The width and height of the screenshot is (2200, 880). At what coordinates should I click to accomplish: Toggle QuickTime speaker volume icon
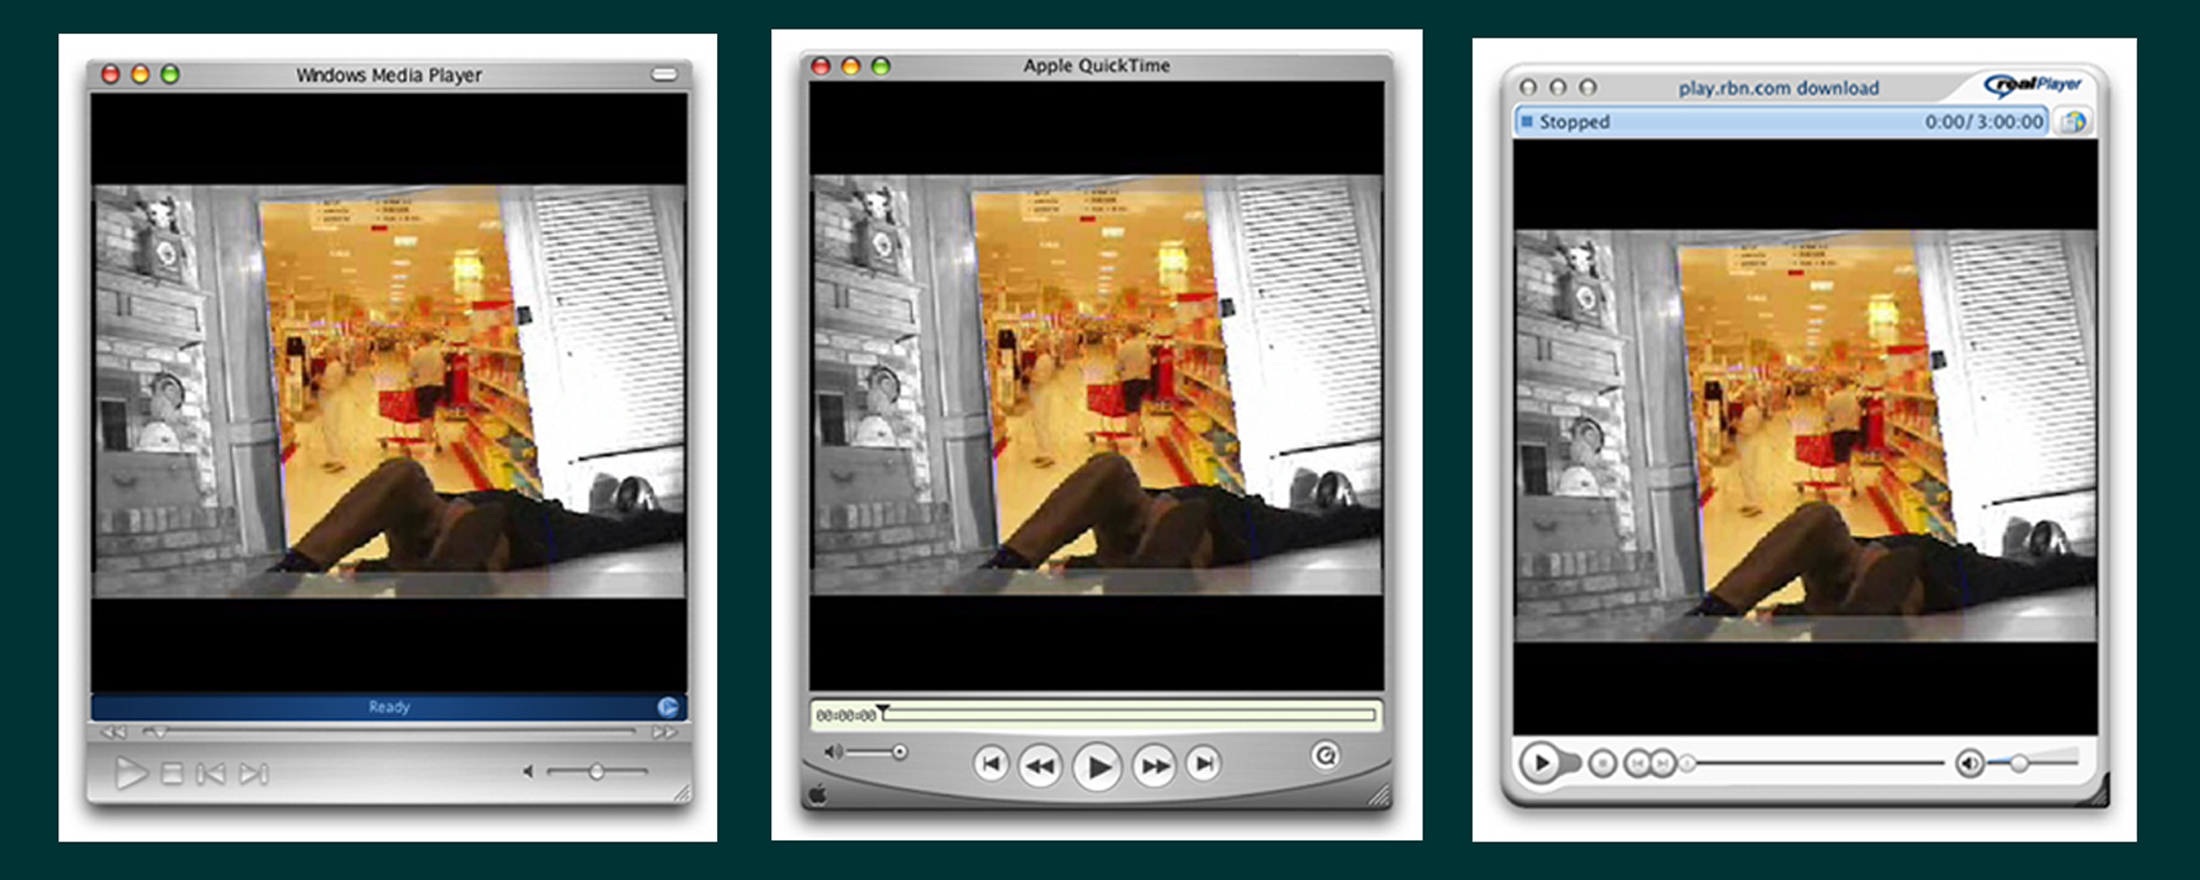pos(832,752)
